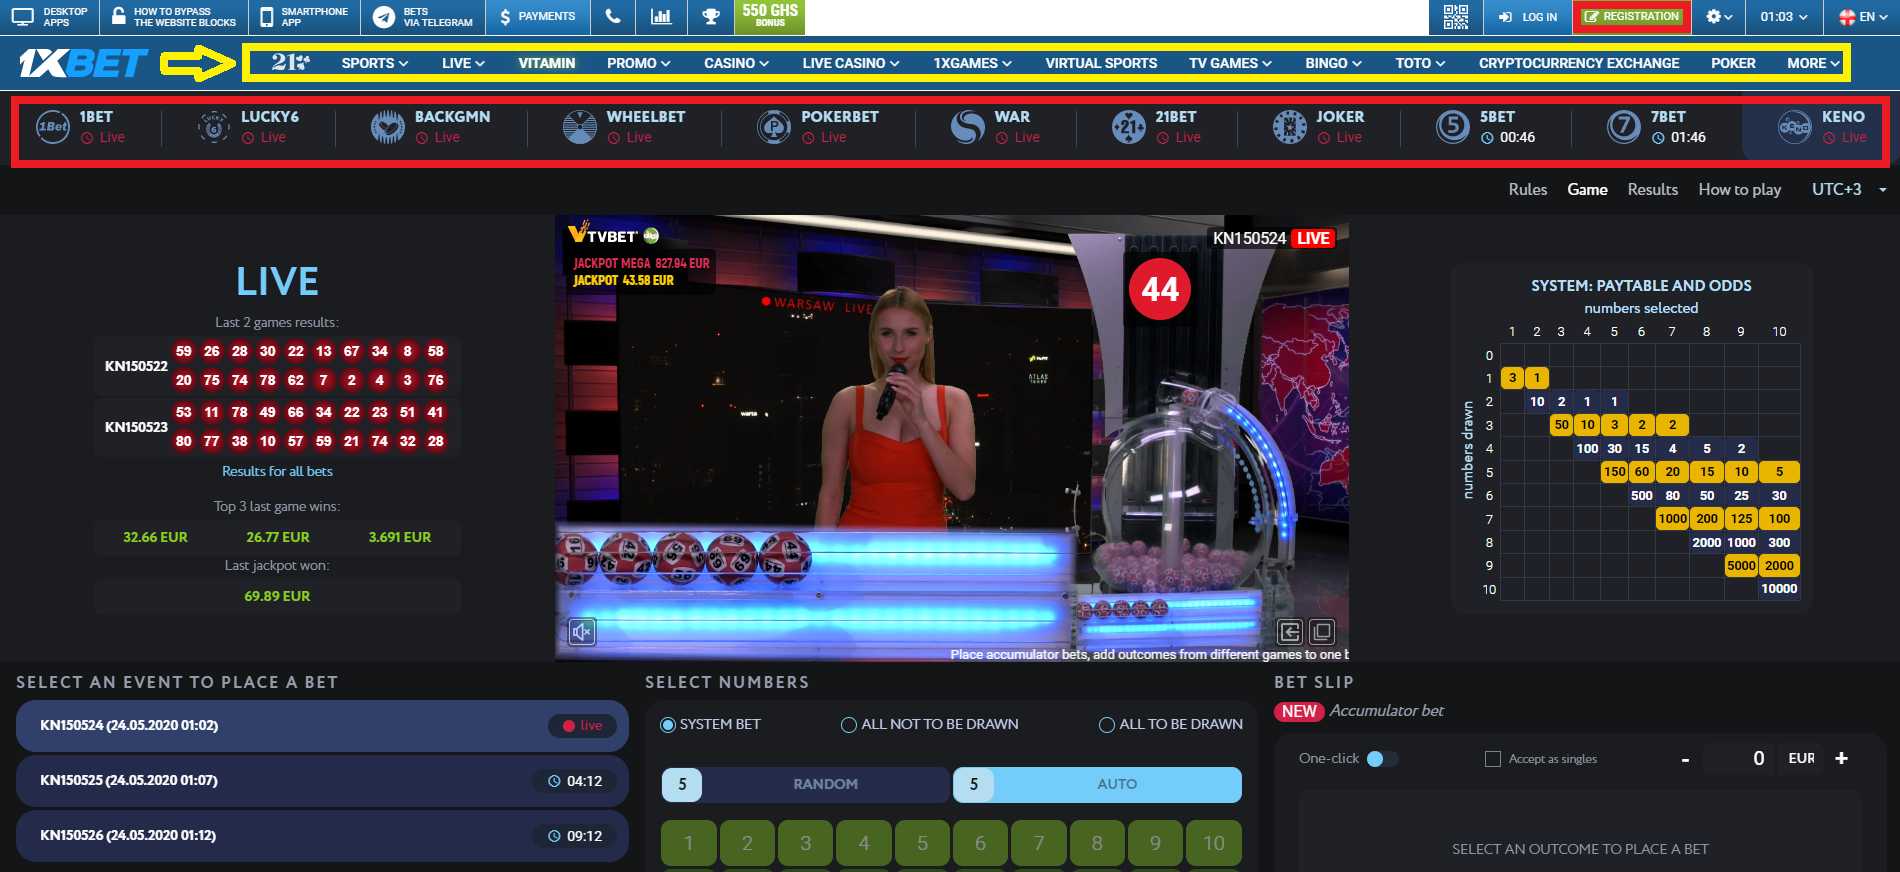
Task: Unmute the live video stream
Action: tap(582, 632)
